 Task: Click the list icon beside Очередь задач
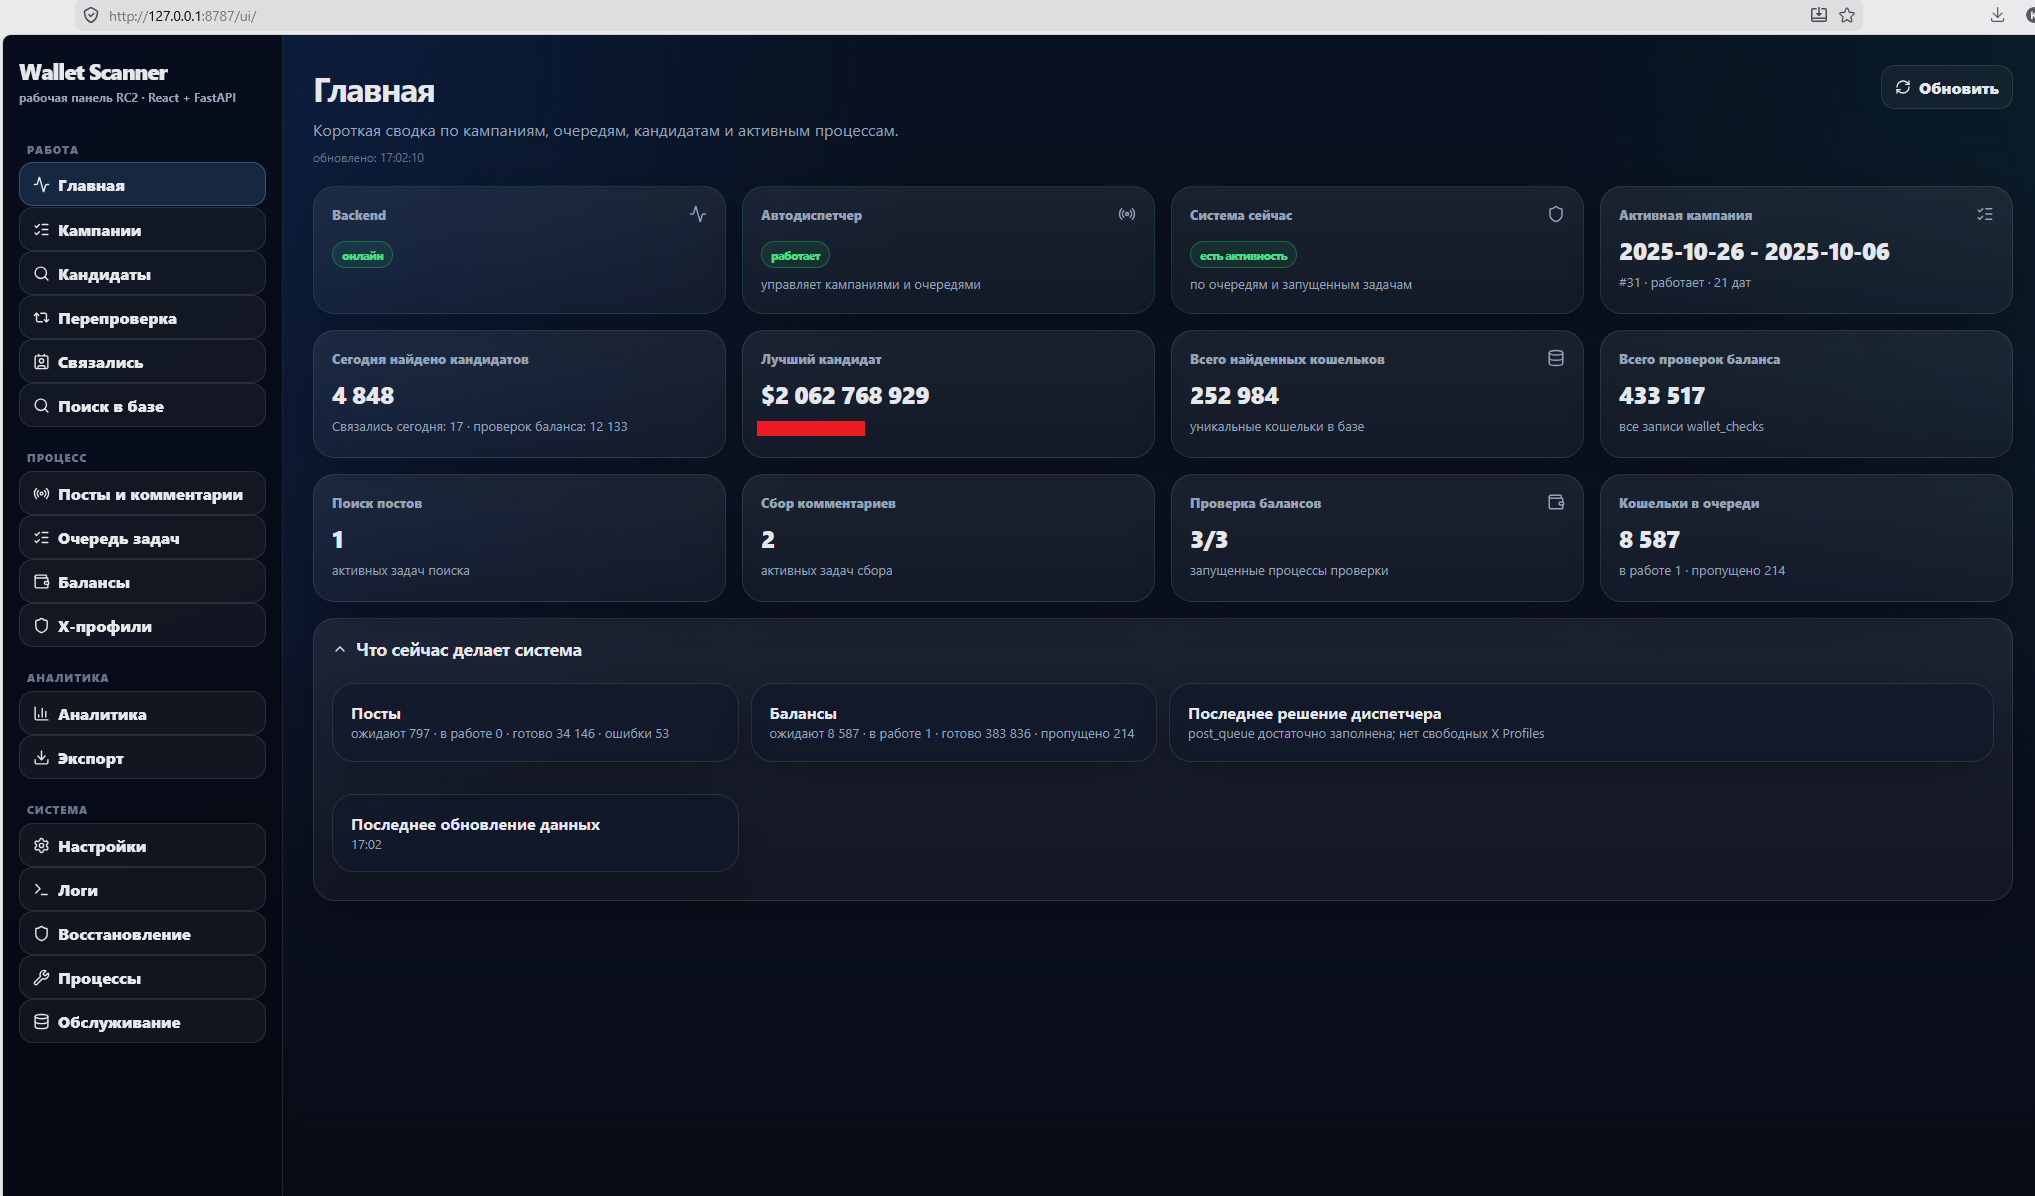41,537
